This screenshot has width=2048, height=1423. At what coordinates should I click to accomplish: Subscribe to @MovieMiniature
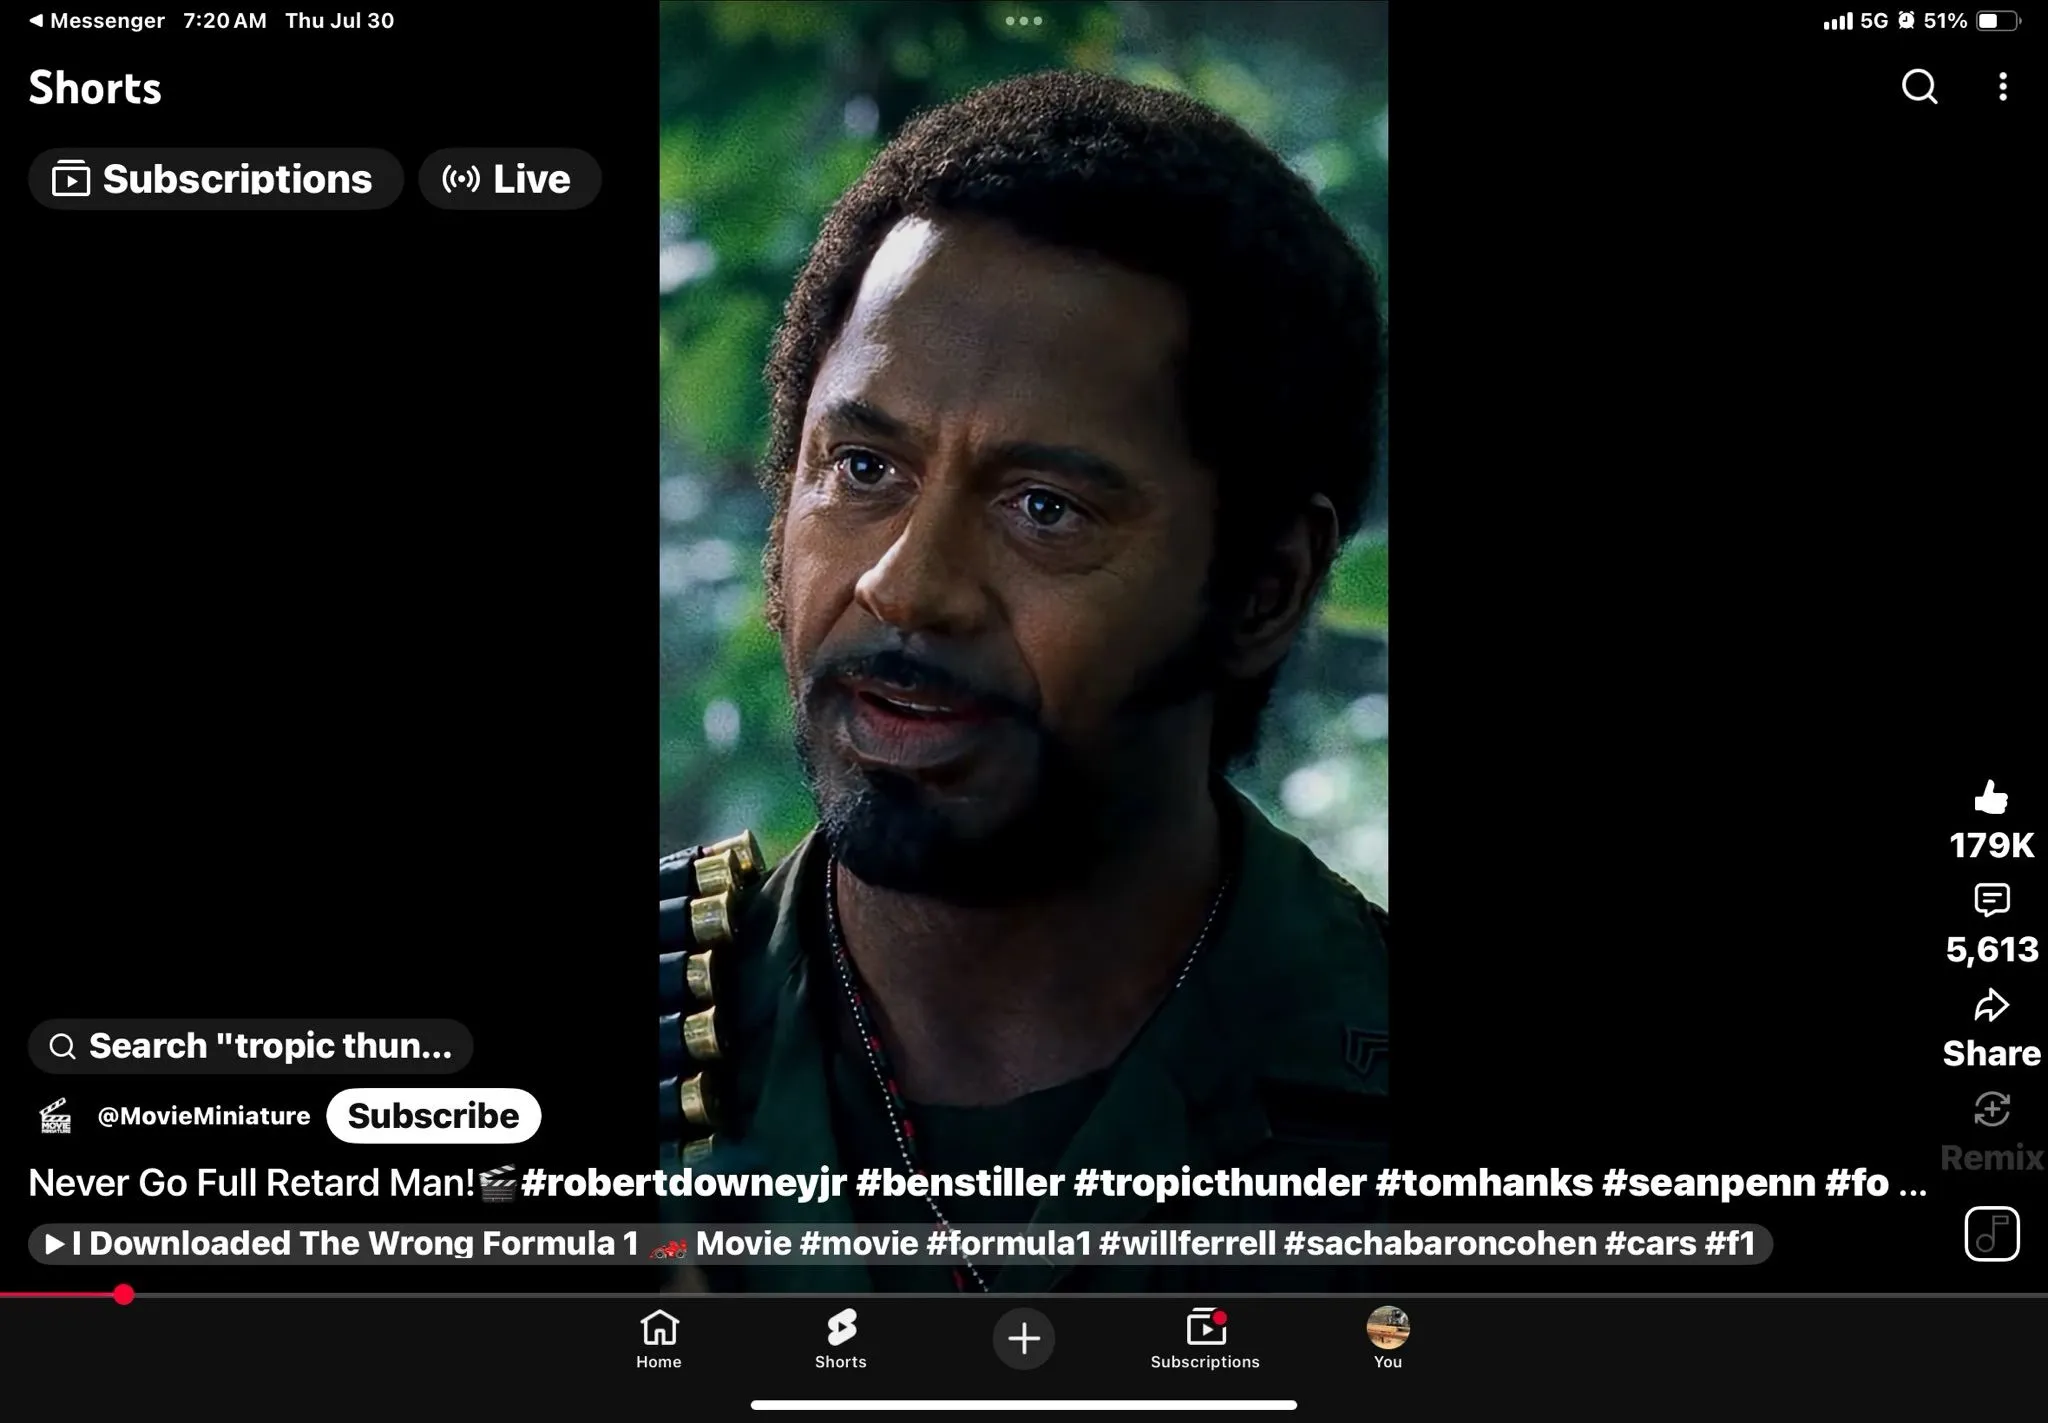(433, 1115)
